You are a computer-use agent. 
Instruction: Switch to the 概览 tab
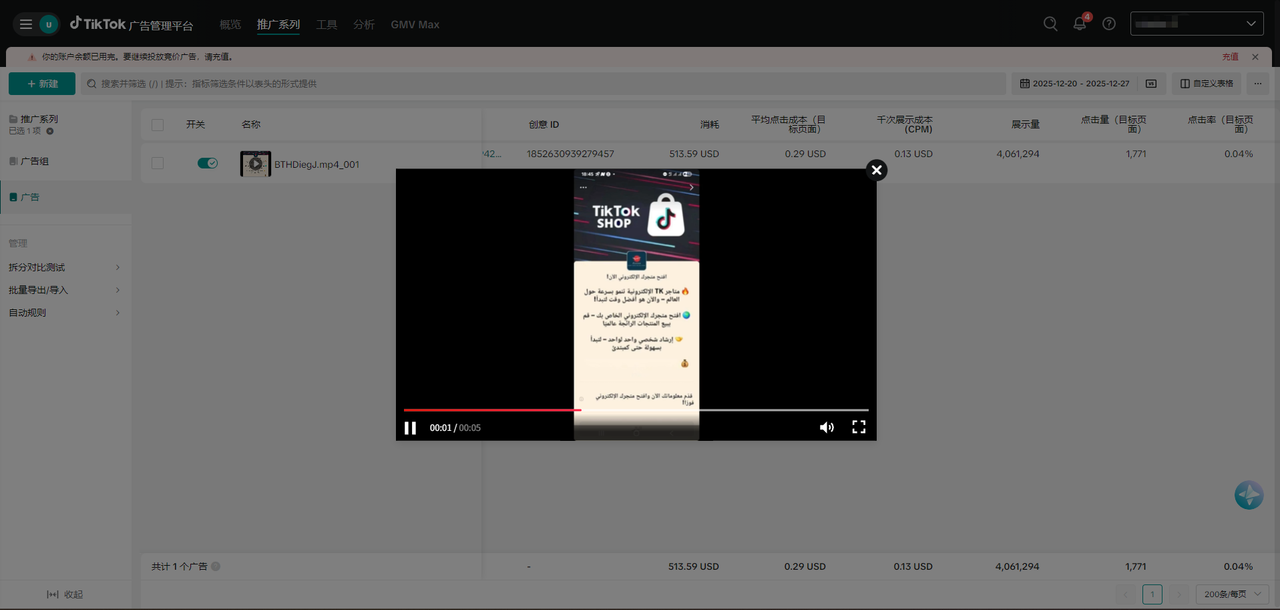click(x=230, y=24)
